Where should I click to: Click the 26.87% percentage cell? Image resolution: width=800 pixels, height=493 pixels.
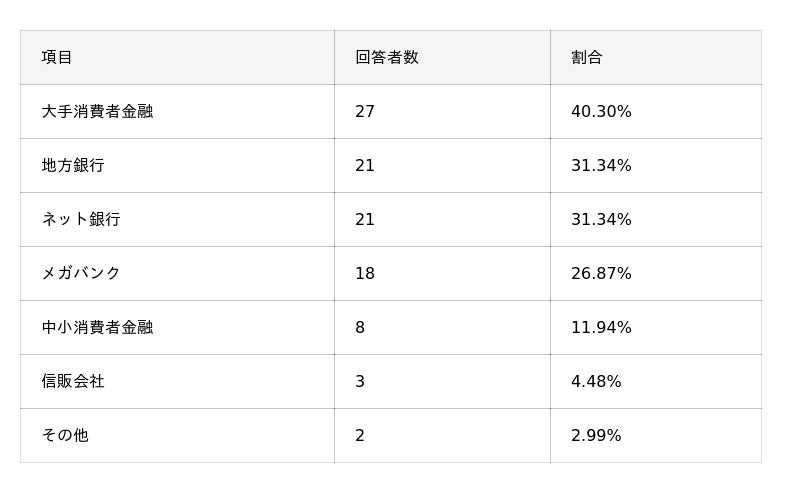pyautogui.click(x=601, y=273)
